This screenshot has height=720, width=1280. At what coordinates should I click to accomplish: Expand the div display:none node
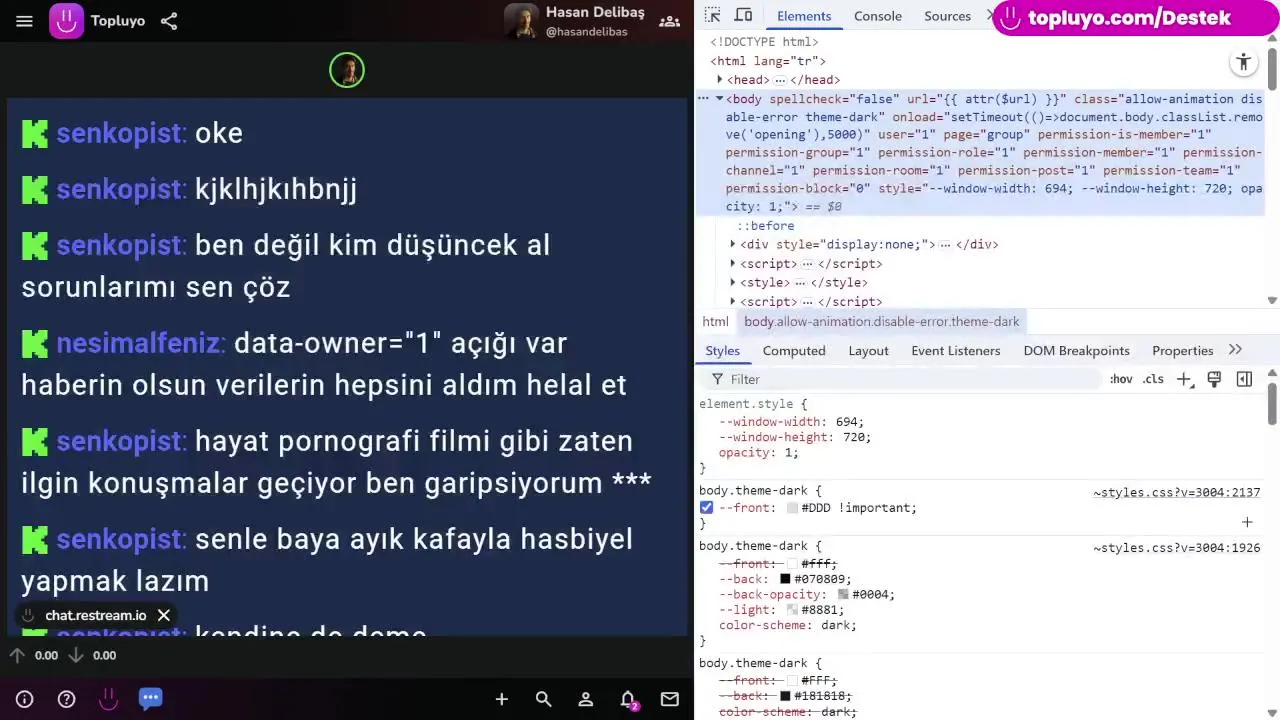pyautogui.click(x=733, y=244)
